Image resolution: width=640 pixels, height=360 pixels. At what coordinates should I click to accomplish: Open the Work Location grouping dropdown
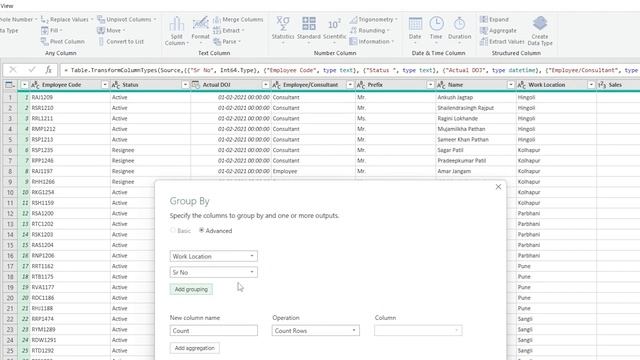tap(213, 256)
